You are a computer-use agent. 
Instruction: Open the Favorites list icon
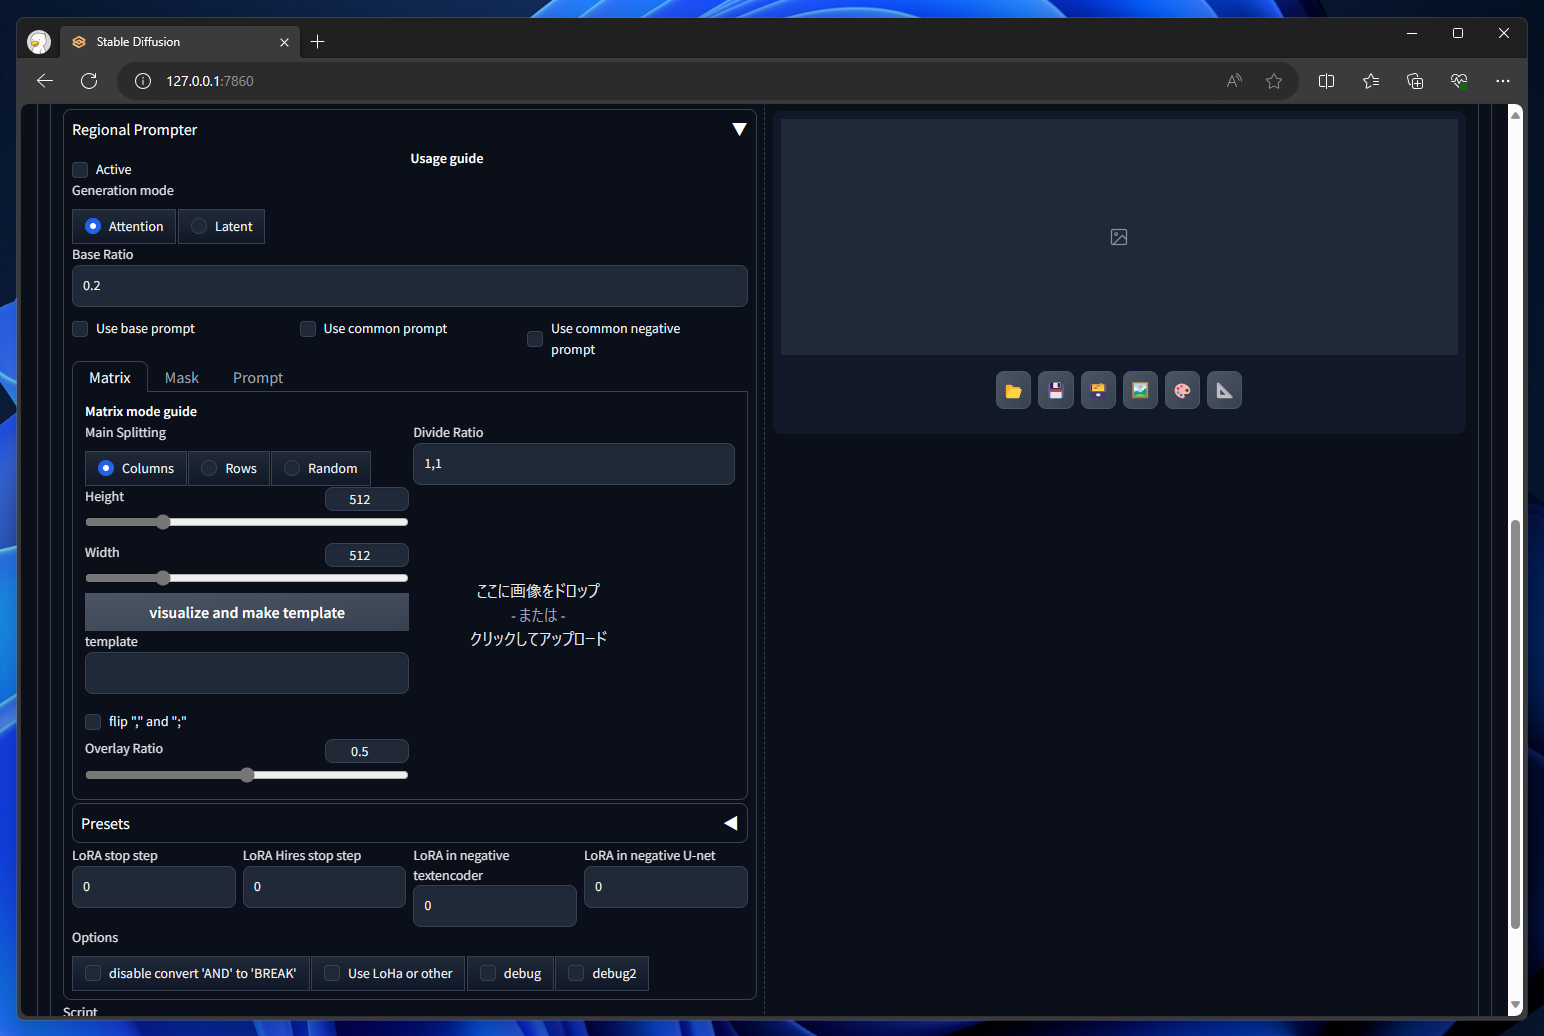[1371, 81]
